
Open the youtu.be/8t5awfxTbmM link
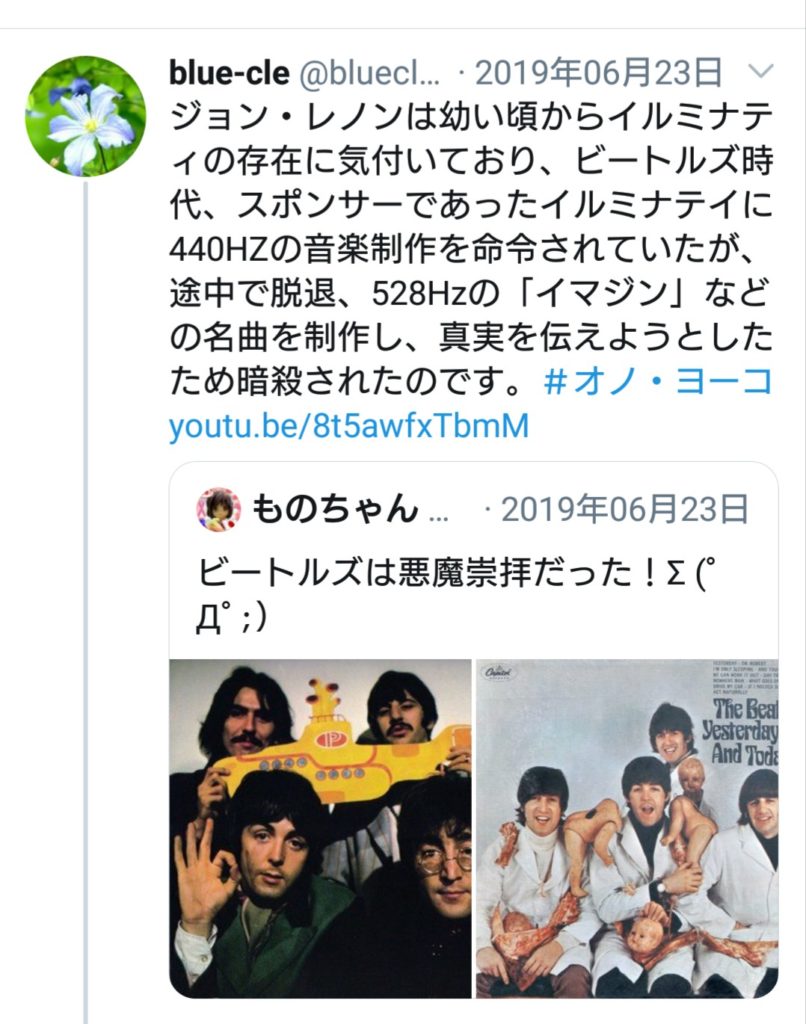click(x=349, y=426)
